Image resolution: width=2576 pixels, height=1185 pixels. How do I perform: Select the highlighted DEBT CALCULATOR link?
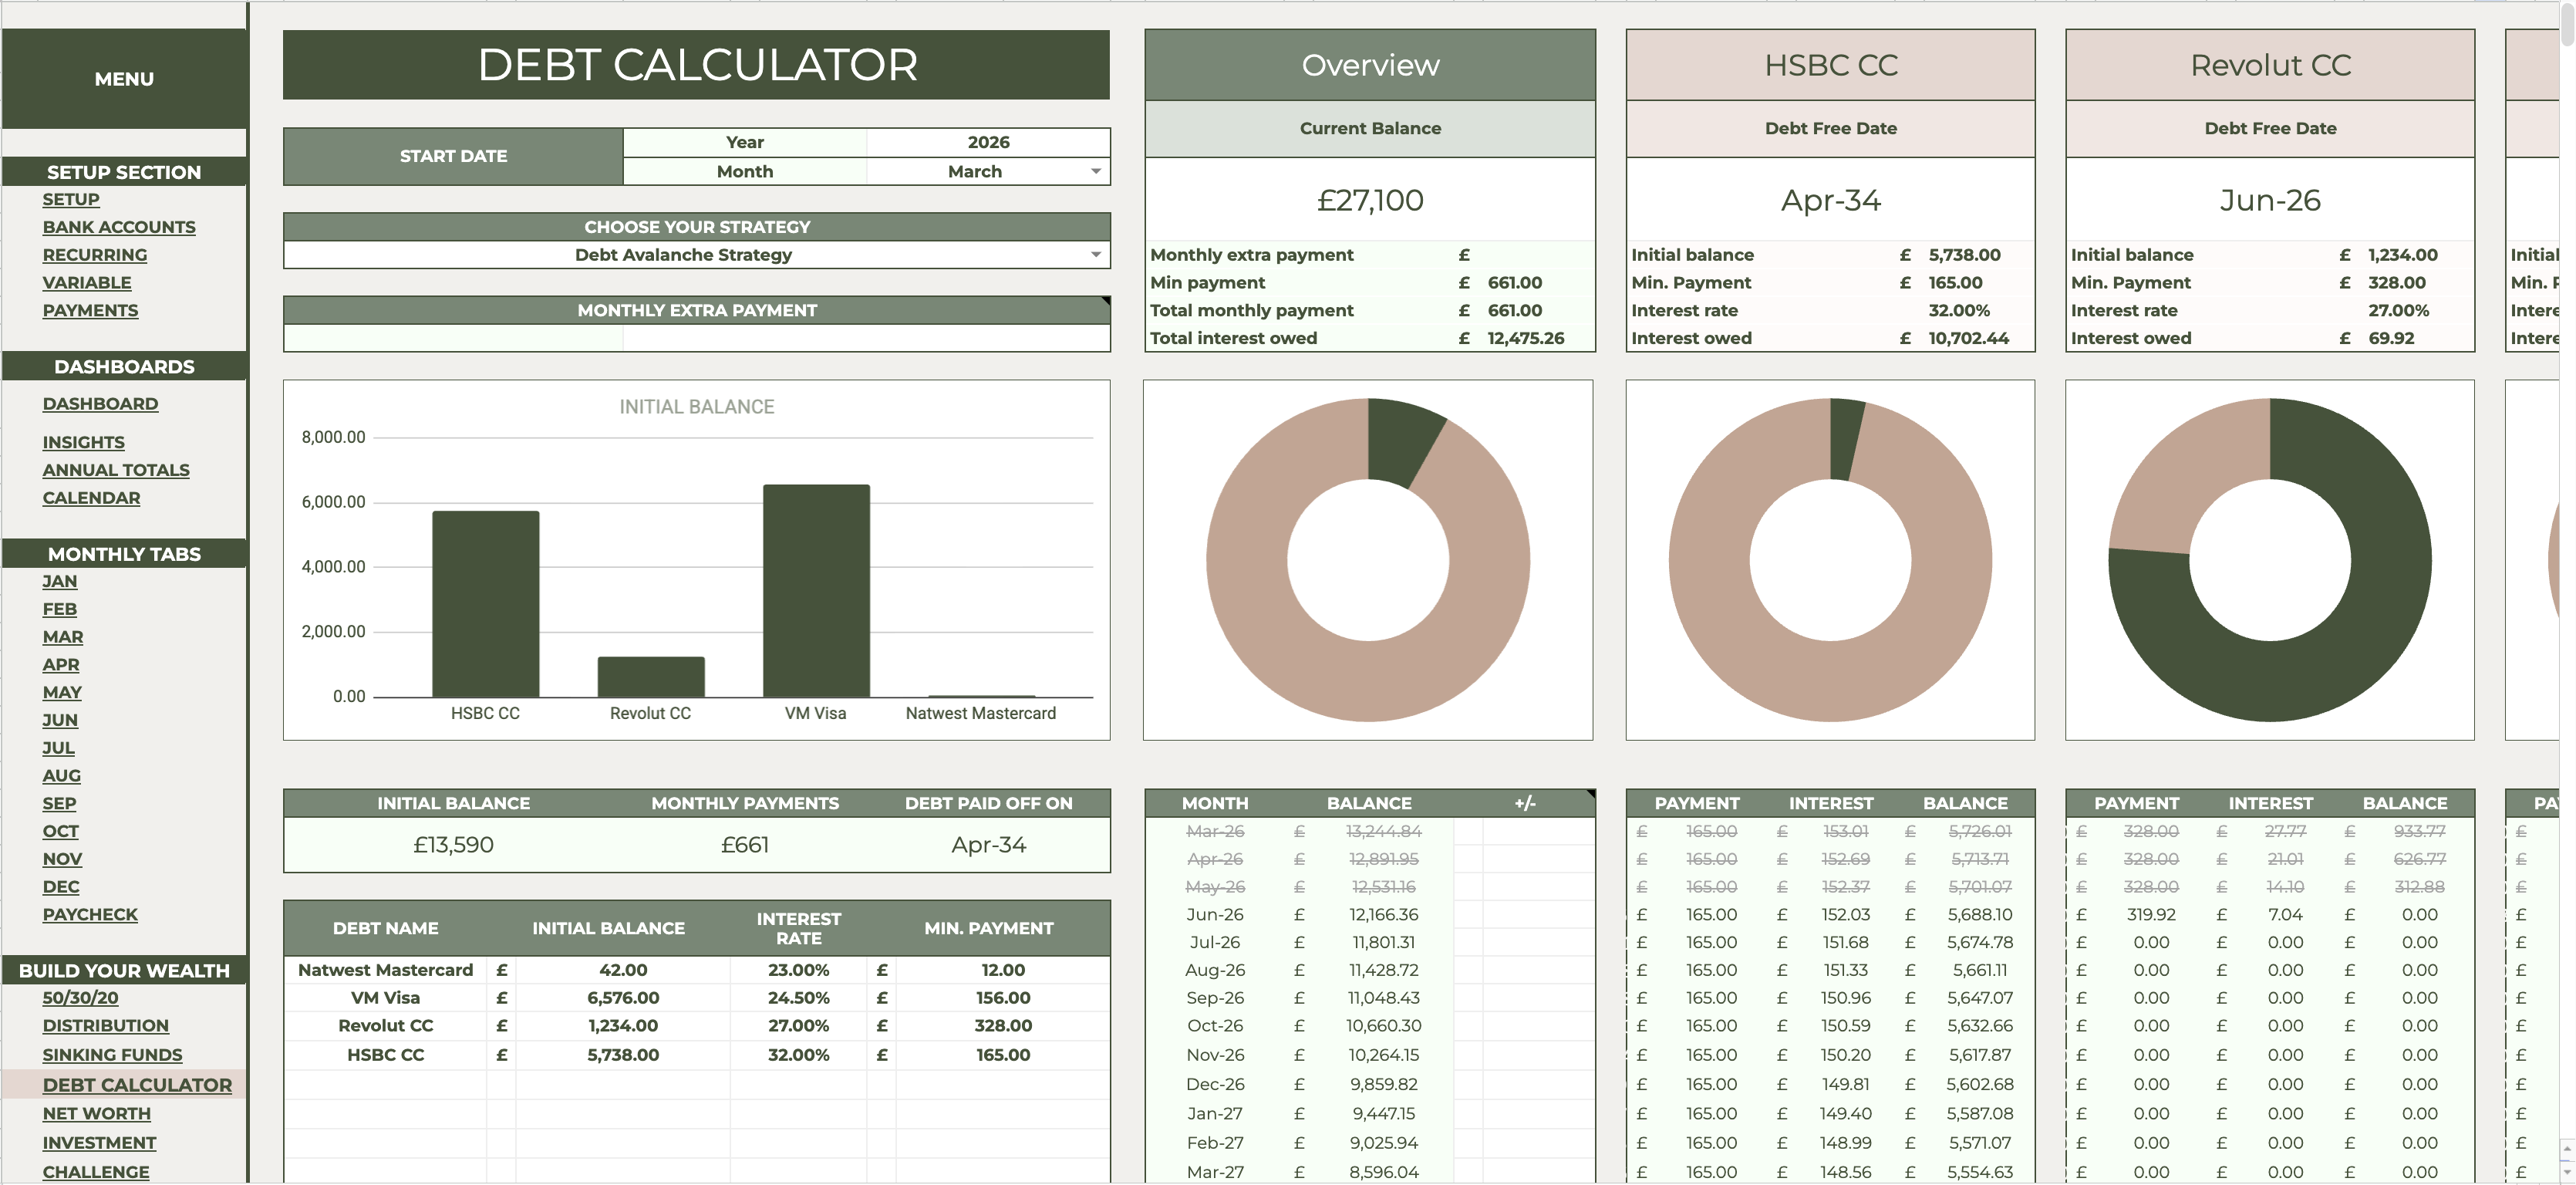[137, 1085]
